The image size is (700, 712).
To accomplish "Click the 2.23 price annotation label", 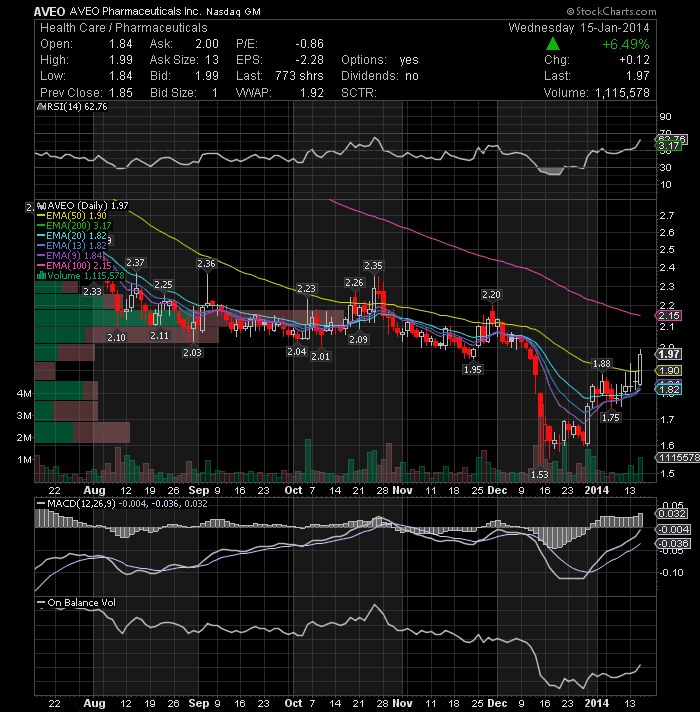I will coord(306,288).
